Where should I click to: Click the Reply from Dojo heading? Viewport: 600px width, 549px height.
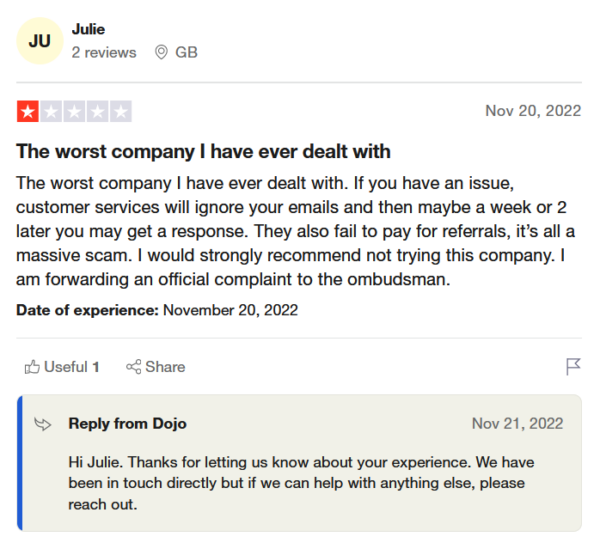pos(127,424)
